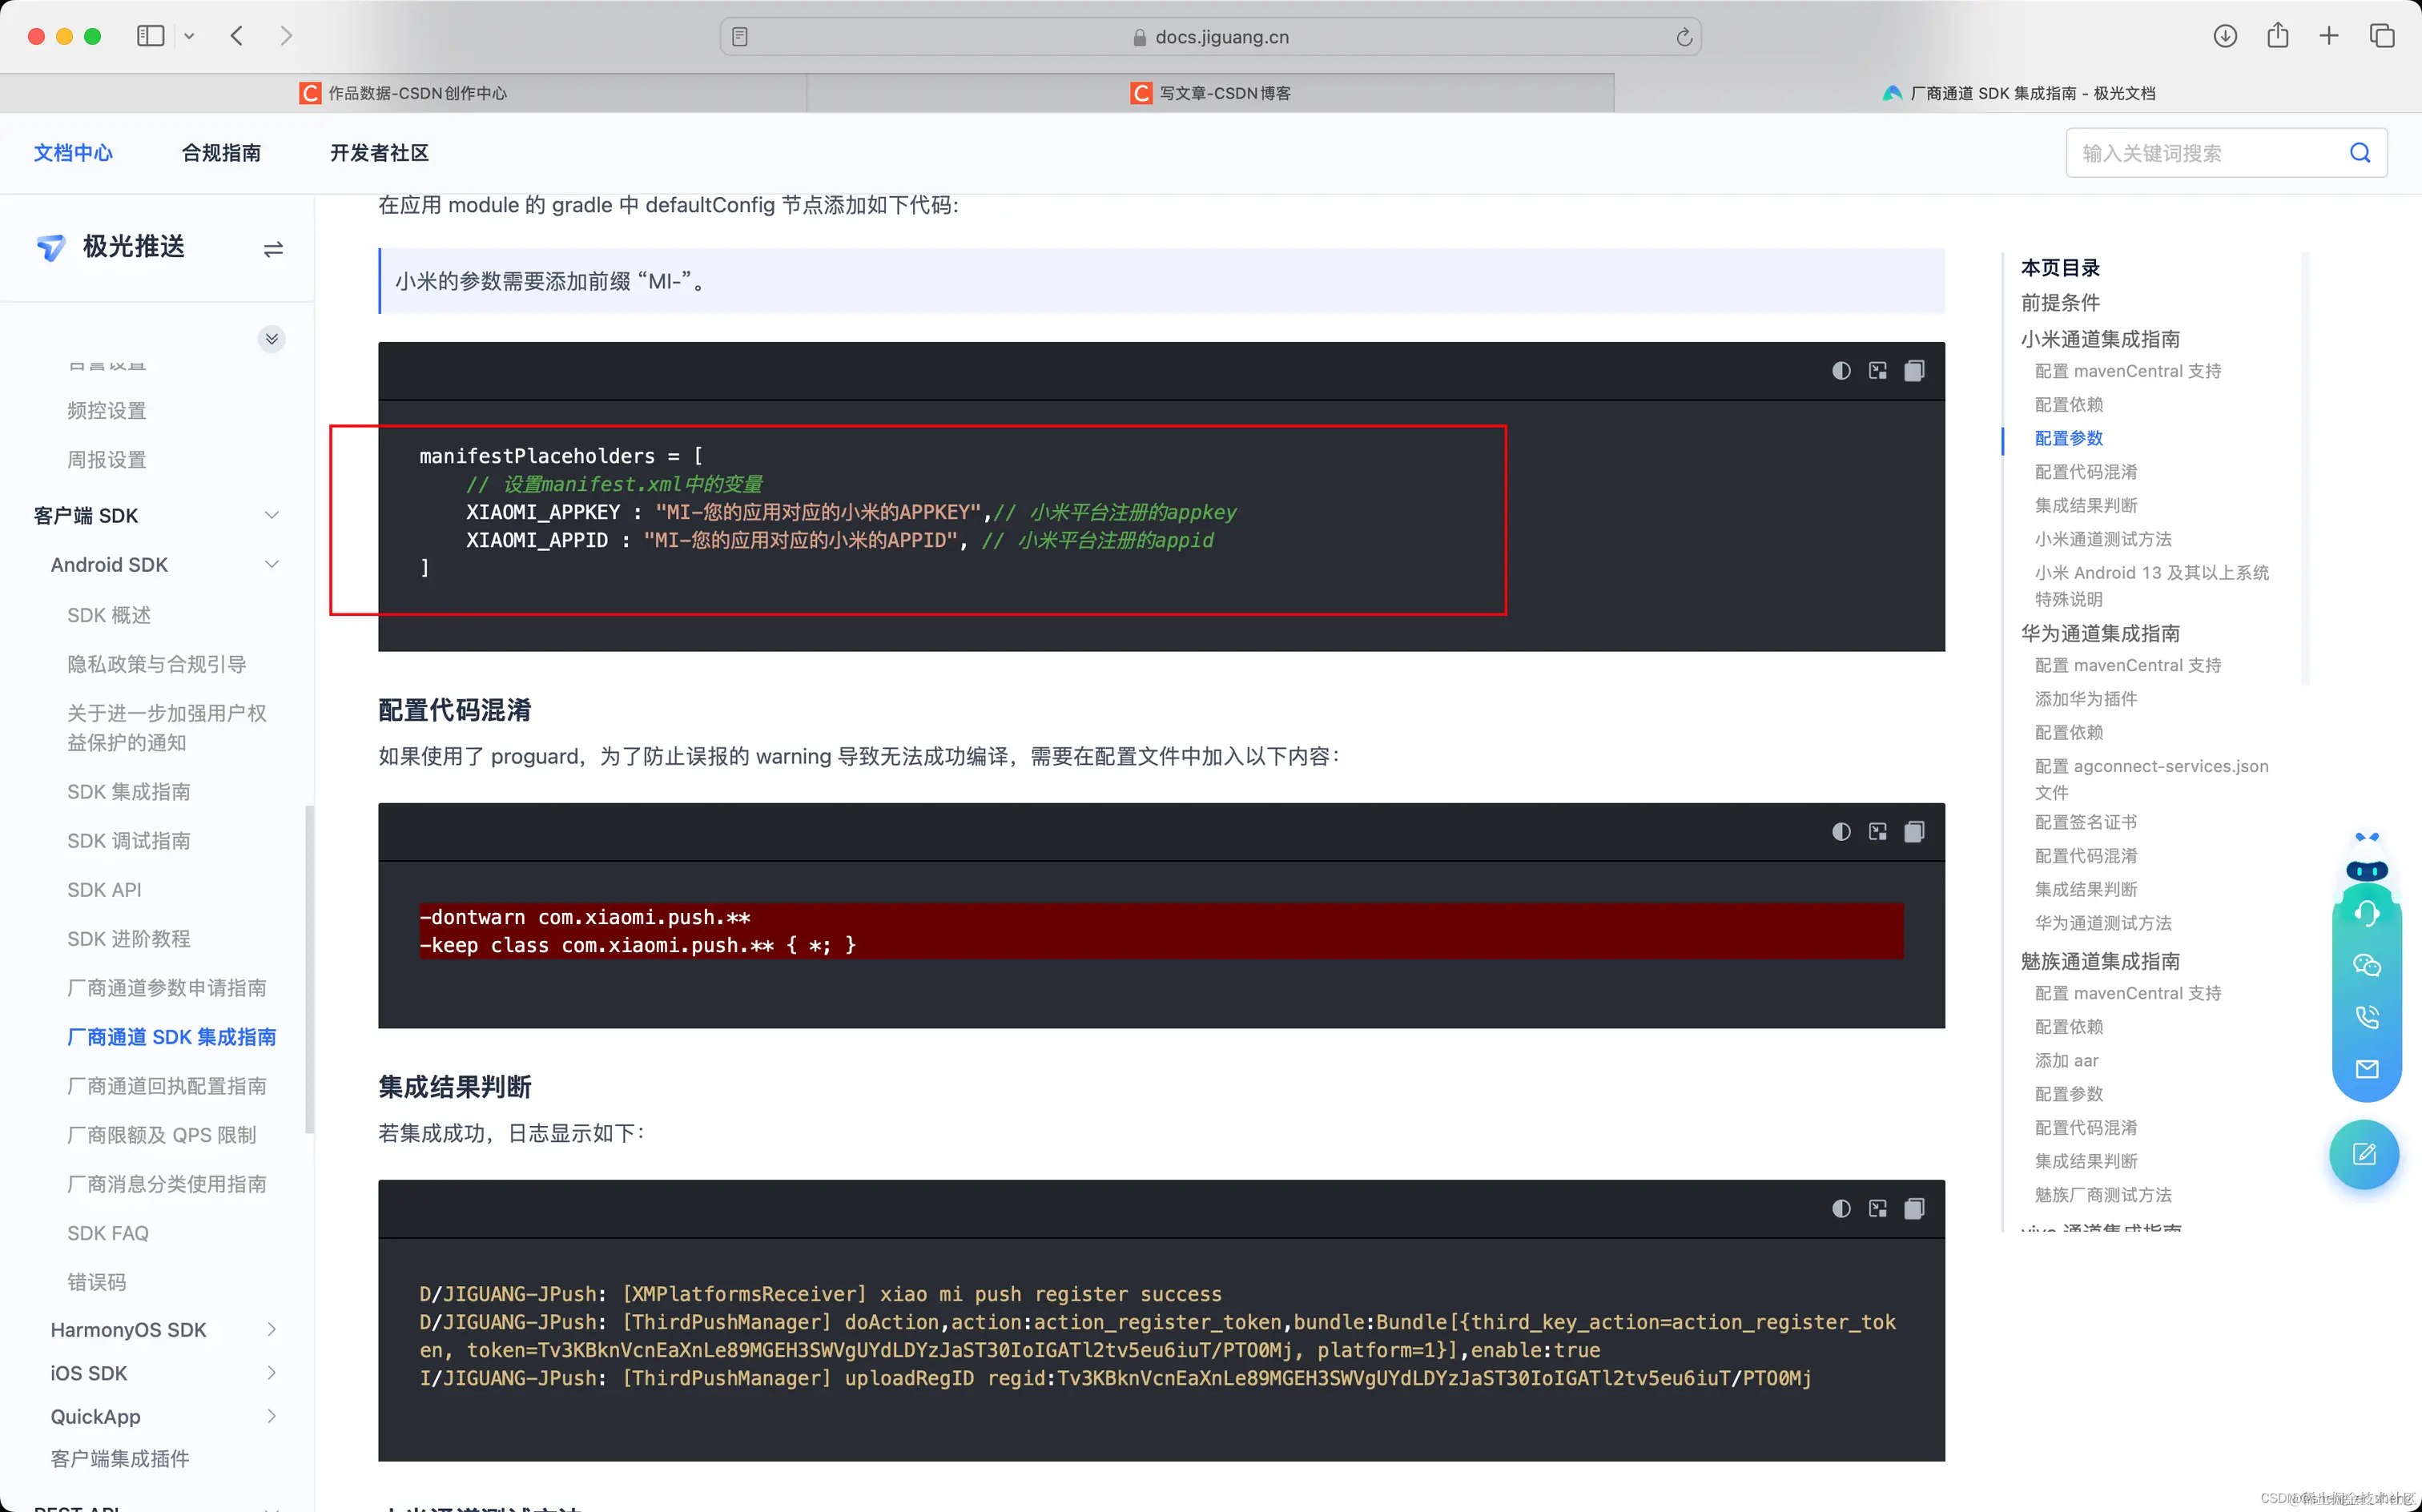Click the phone contact floating icon
This screenshot has width=2422, height=1512.
point(2366,1017)
